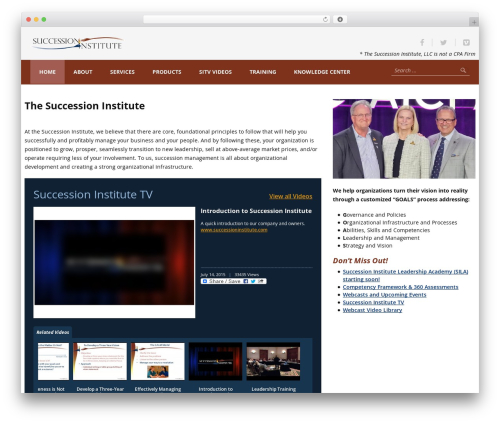
Task: Open Webcasts and Upcoming Events link
Action: coord(384,295)
